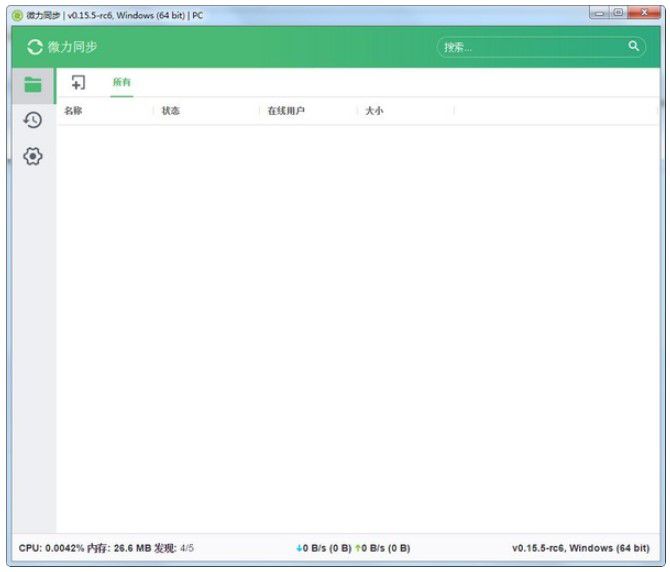The width and height of the screenshot is (670, 572).
Task: Click the 发现: 4/5 status entry
Action: [174, 548]
